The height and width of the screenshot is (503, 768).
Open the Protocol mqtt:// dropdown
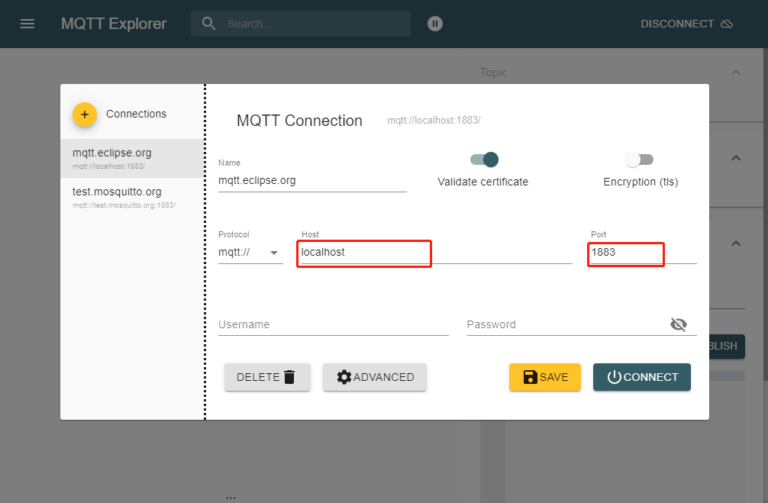[x=250, y=253]
